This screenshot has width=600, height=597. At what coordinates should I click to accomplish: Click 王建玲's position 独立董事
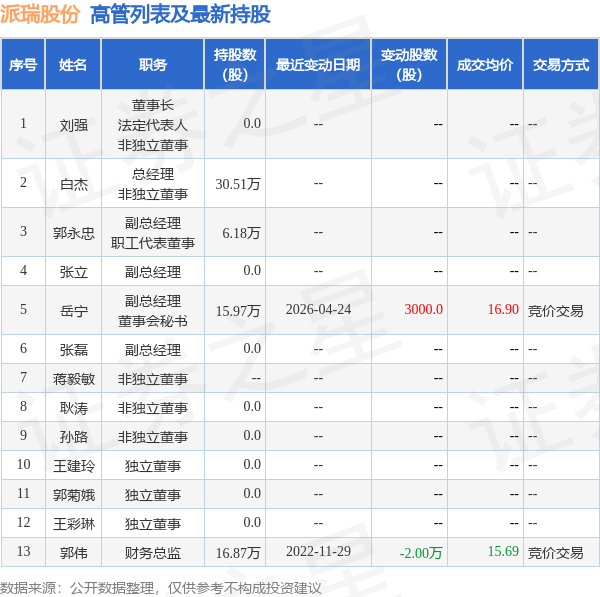(x=153, y=466)
